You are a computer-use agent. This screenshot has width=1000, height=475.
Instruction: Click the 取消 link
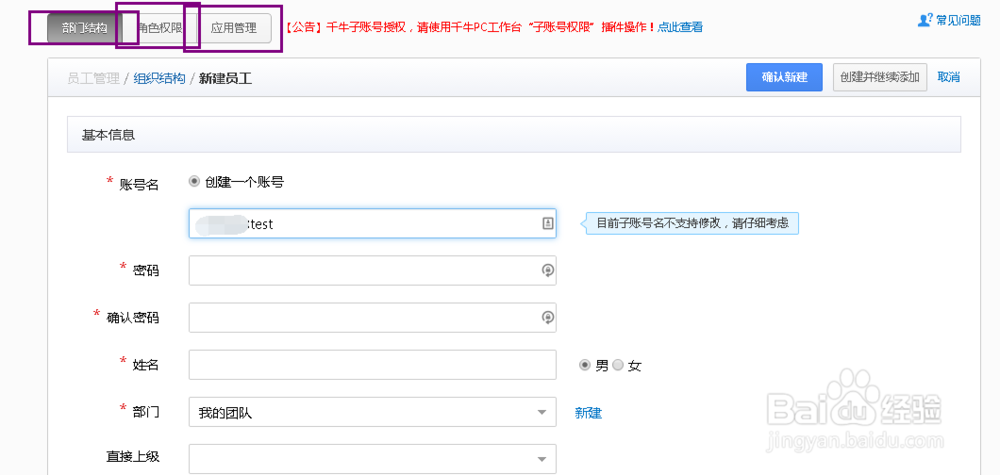click(948, 77)
